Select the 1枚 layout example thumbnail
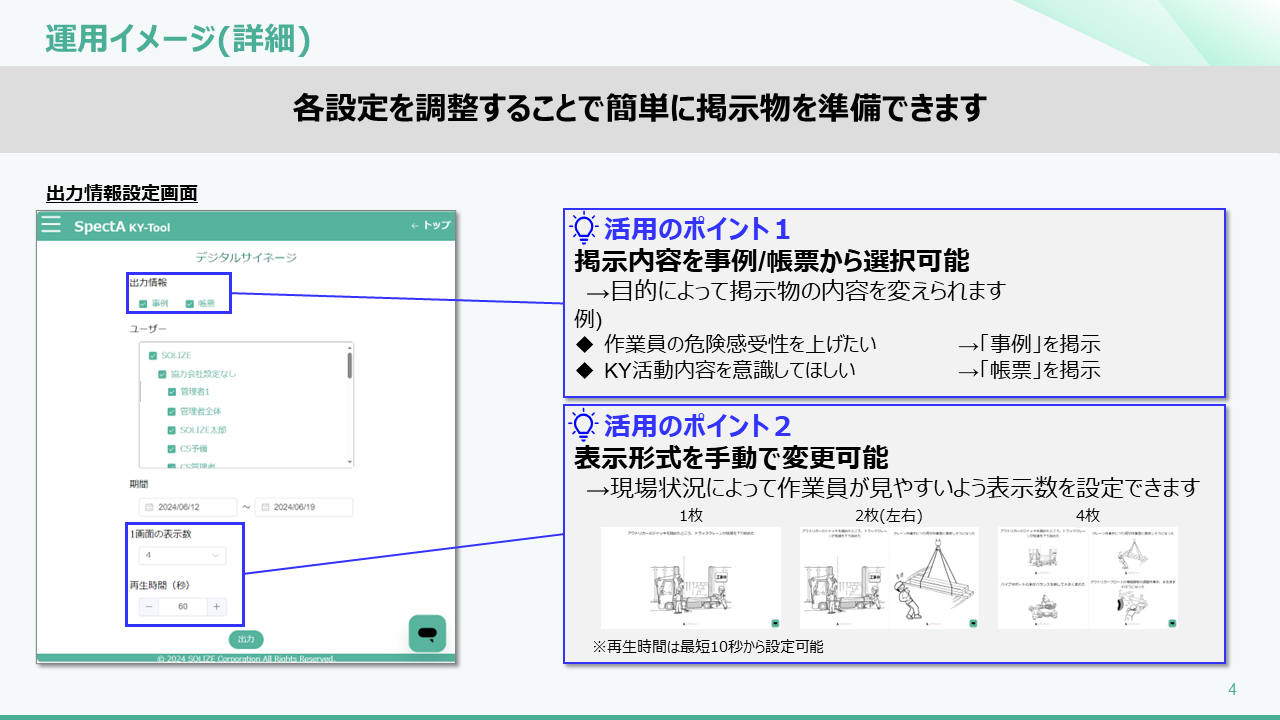The width and height of the screenshot is (1280, 720). click(691, 578)
